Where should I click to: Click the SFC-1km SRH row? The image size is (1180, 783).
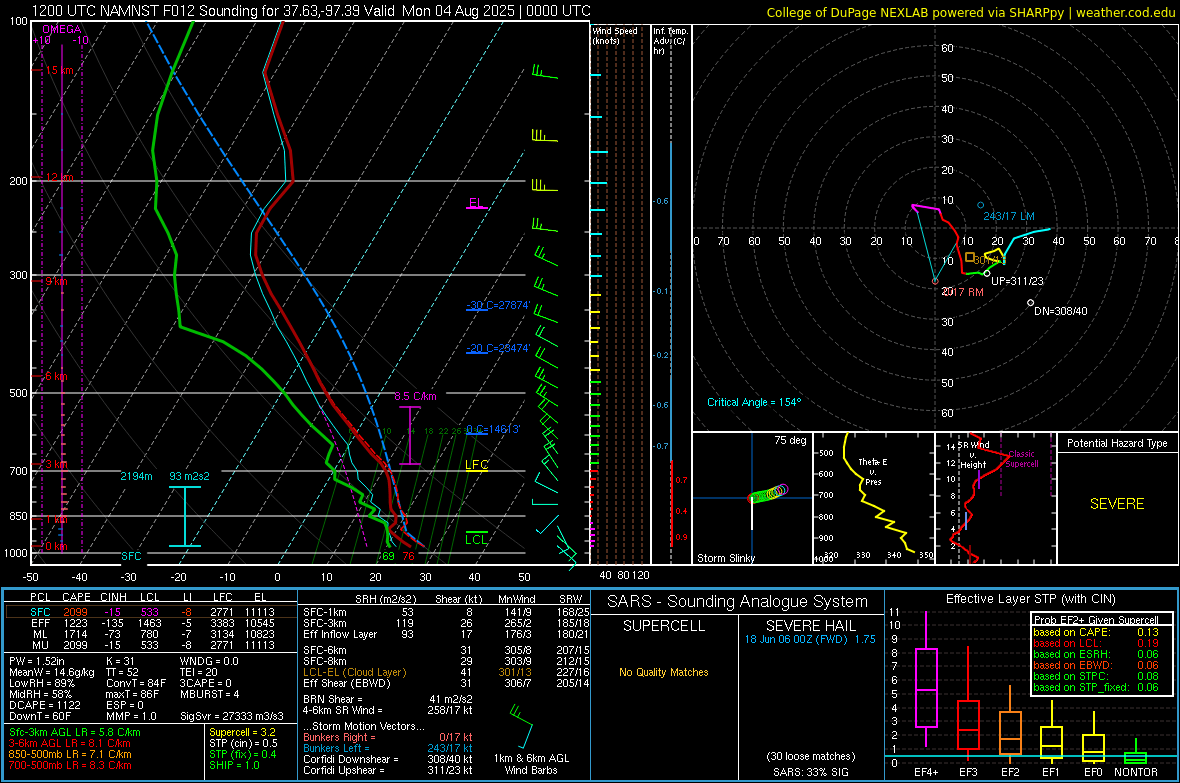tap(446, 612)
